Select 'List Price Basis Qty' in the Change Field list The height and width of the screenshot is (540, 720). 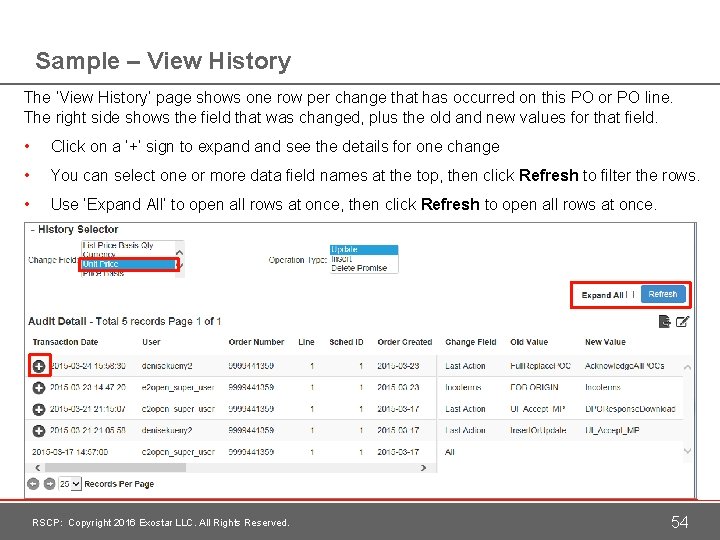(118, 245)
